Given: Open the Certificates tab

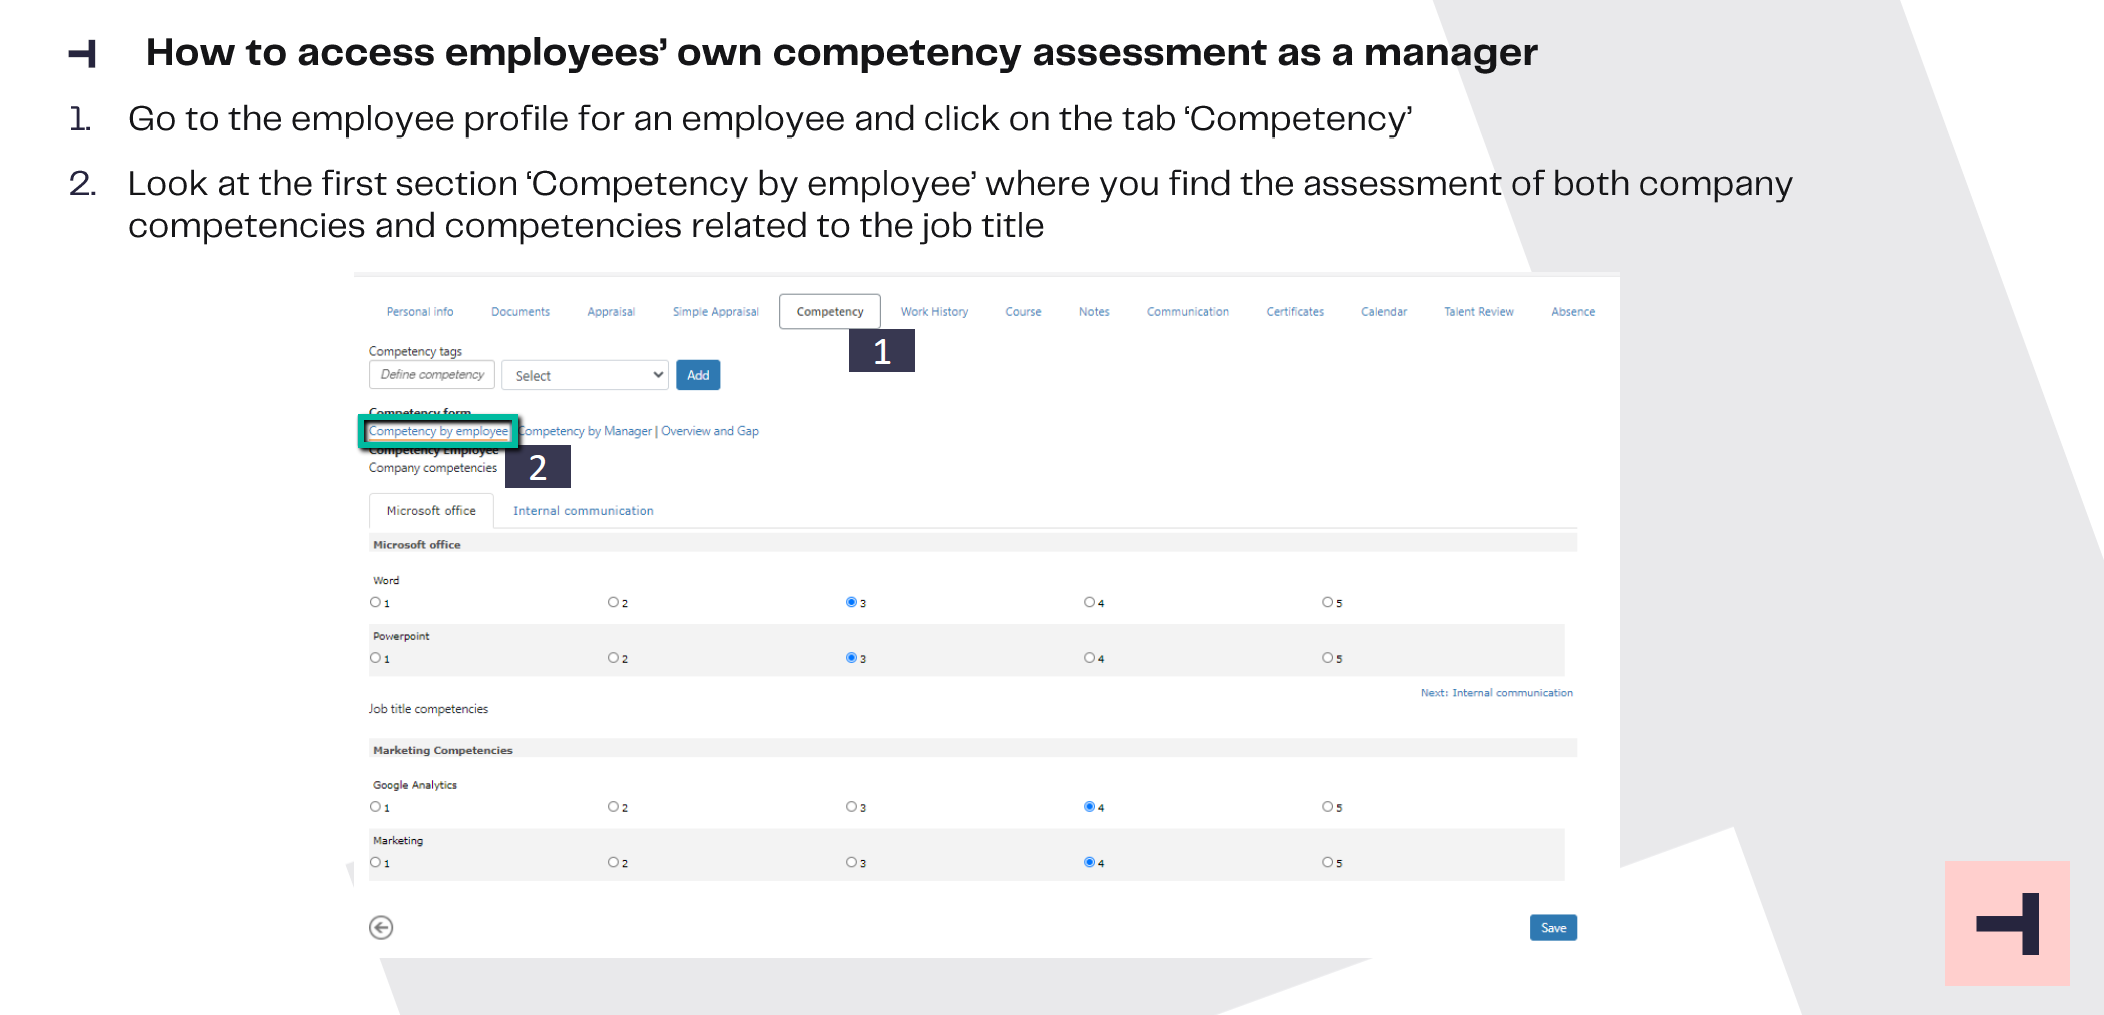Looking at the screenshot, I should click(x=1295, y=312).
